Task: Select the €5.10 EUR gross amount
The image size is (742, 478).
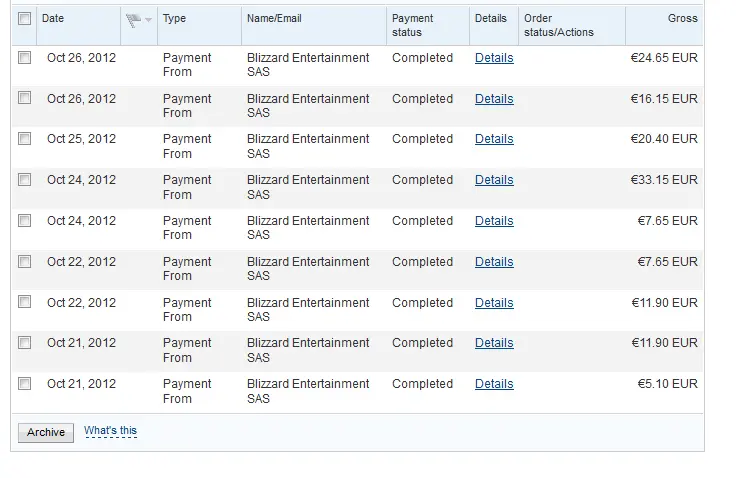Action: [667, 384]
